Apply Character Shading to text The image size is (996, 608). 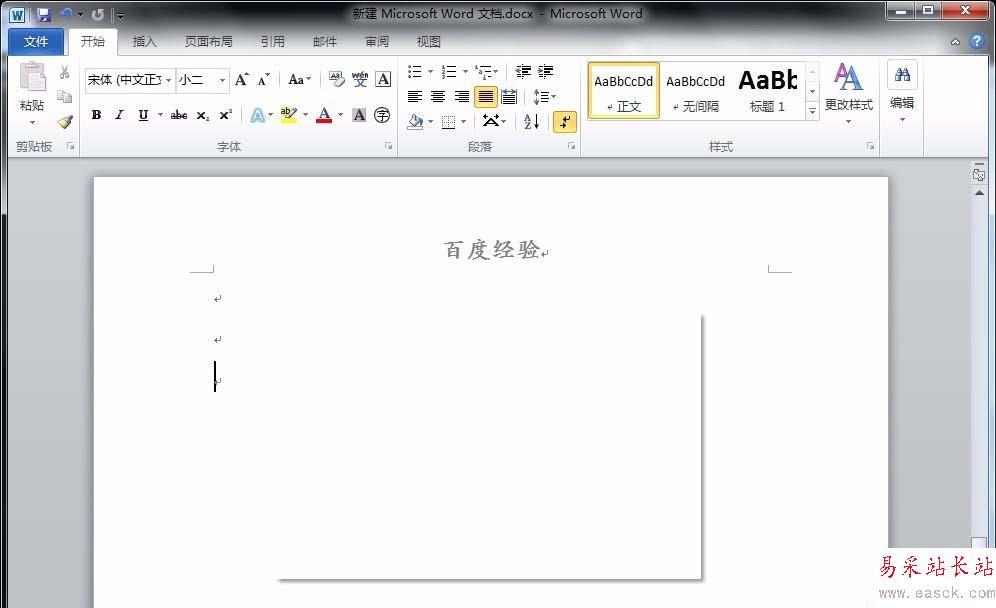[x=359, y=115]
